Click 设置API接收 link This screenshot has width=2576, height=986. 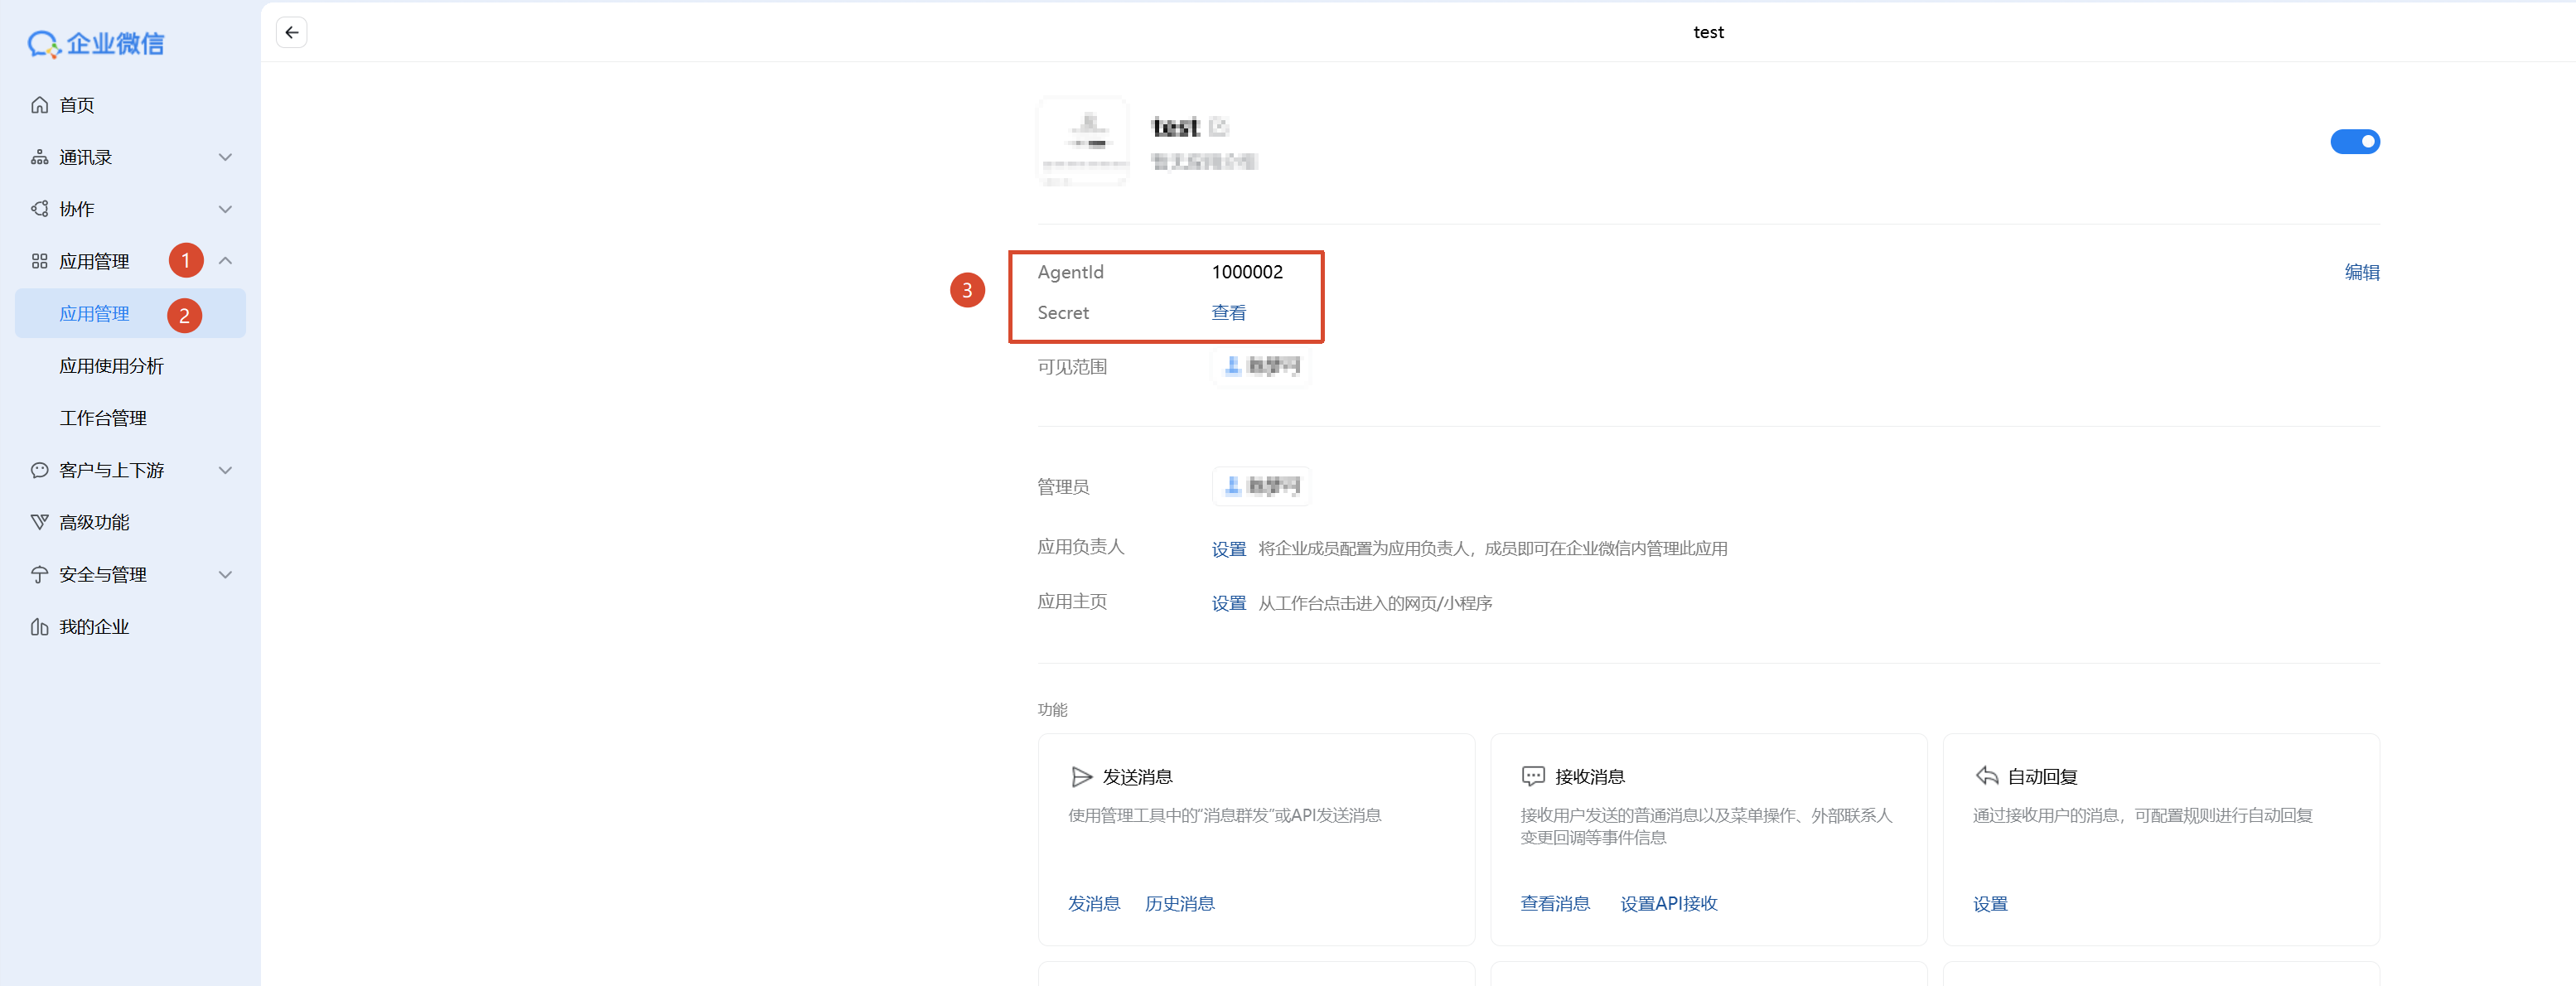(x=1668, y=904)
